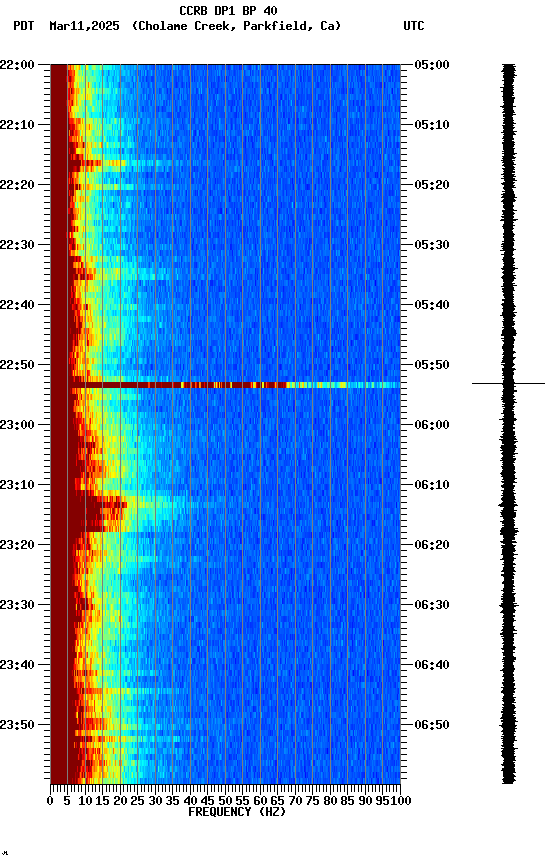Click the 23:20 PDT time label

[x=17, y=546]
